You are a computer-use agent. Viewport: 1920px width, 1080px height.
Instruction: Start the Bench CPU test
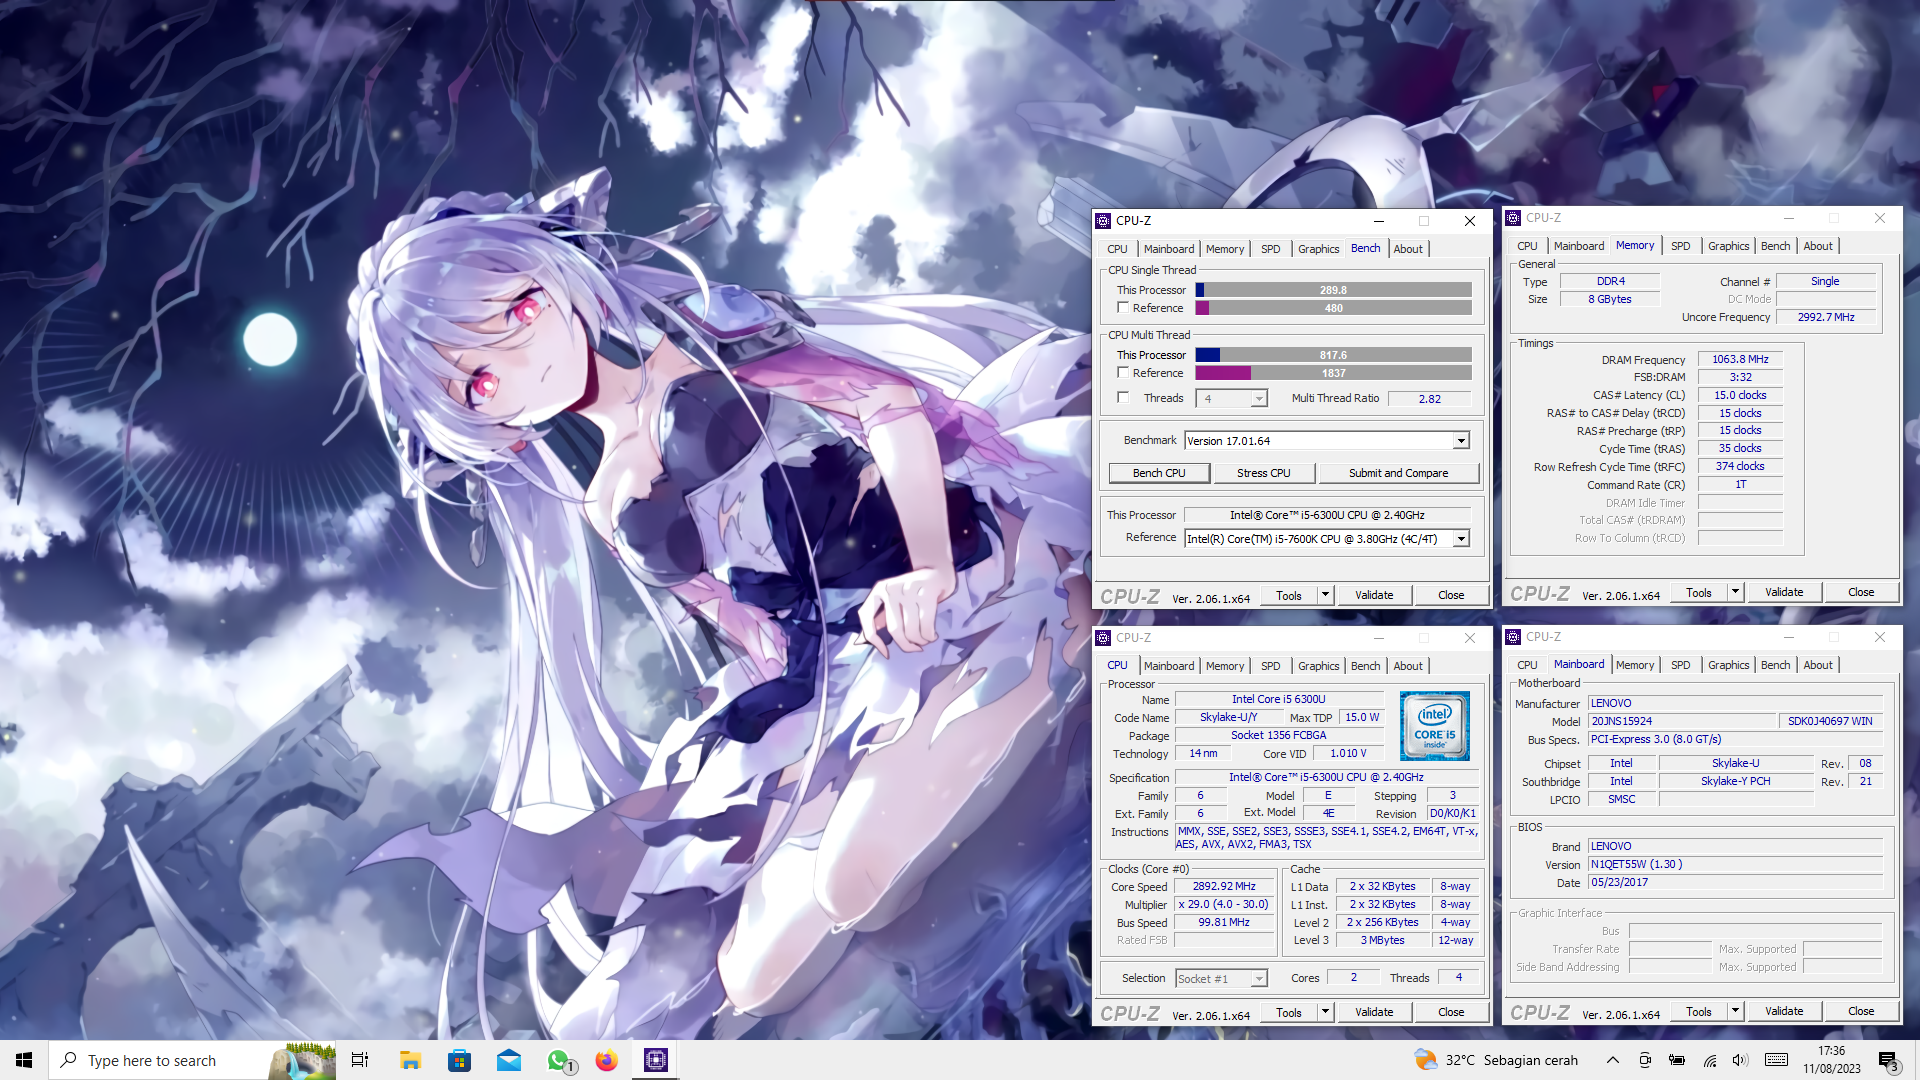tap(1159, 473)
